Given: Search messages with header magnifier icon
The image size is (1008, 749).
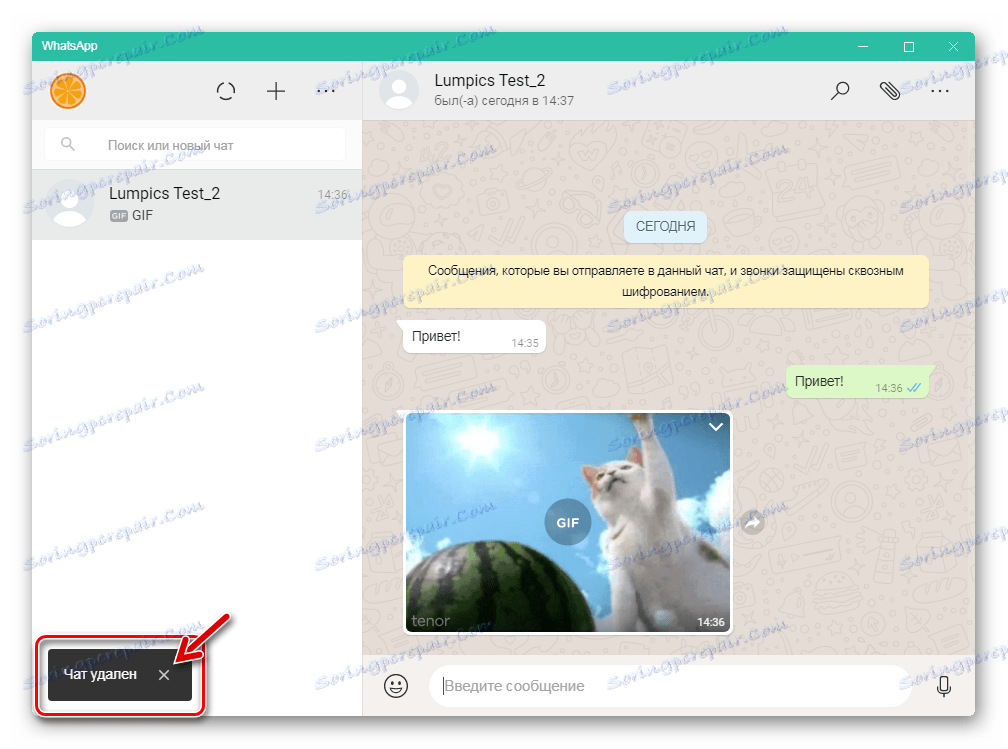Looking at the screenshot, I should click(840, 91).
